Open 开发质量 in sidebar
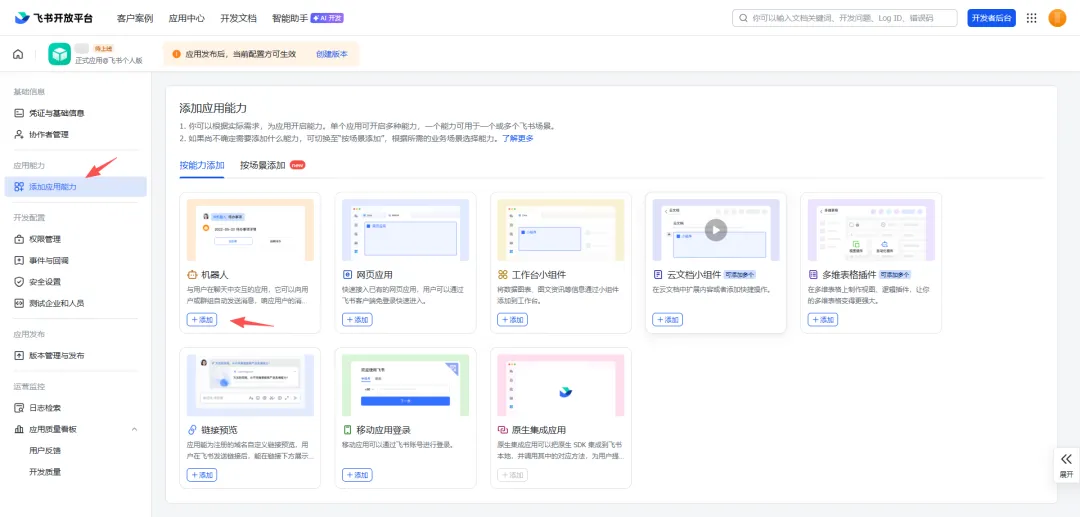Image resolution: width=1080 pixels, height=517 pixels. tap(45, 472)
